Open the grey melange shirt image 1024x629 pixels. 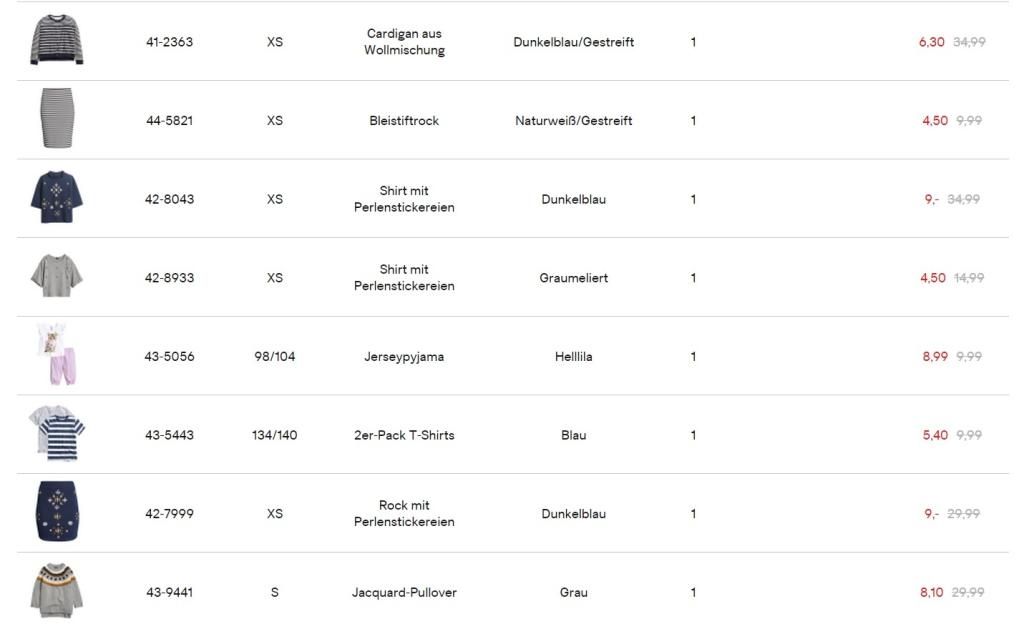pos(57,276)
